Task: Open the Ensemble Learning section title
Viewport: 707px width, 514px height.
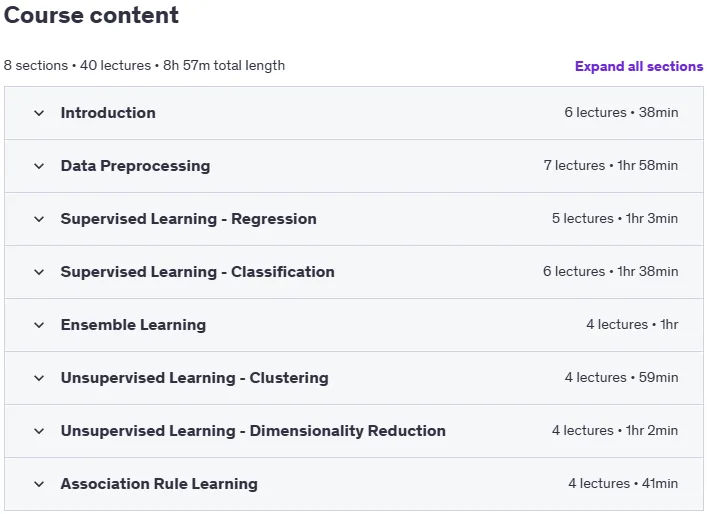Action: 133,325
